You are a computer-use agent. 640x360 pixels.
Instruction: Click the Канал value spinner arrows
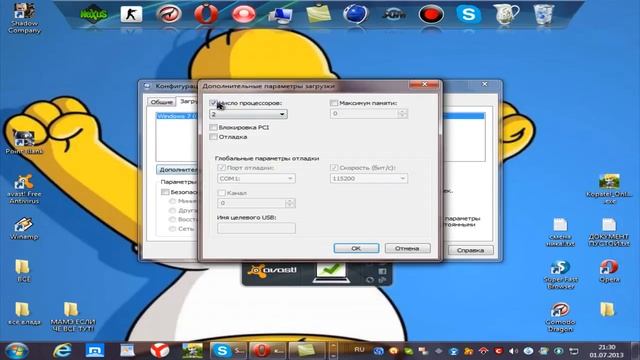coord(290,203)
